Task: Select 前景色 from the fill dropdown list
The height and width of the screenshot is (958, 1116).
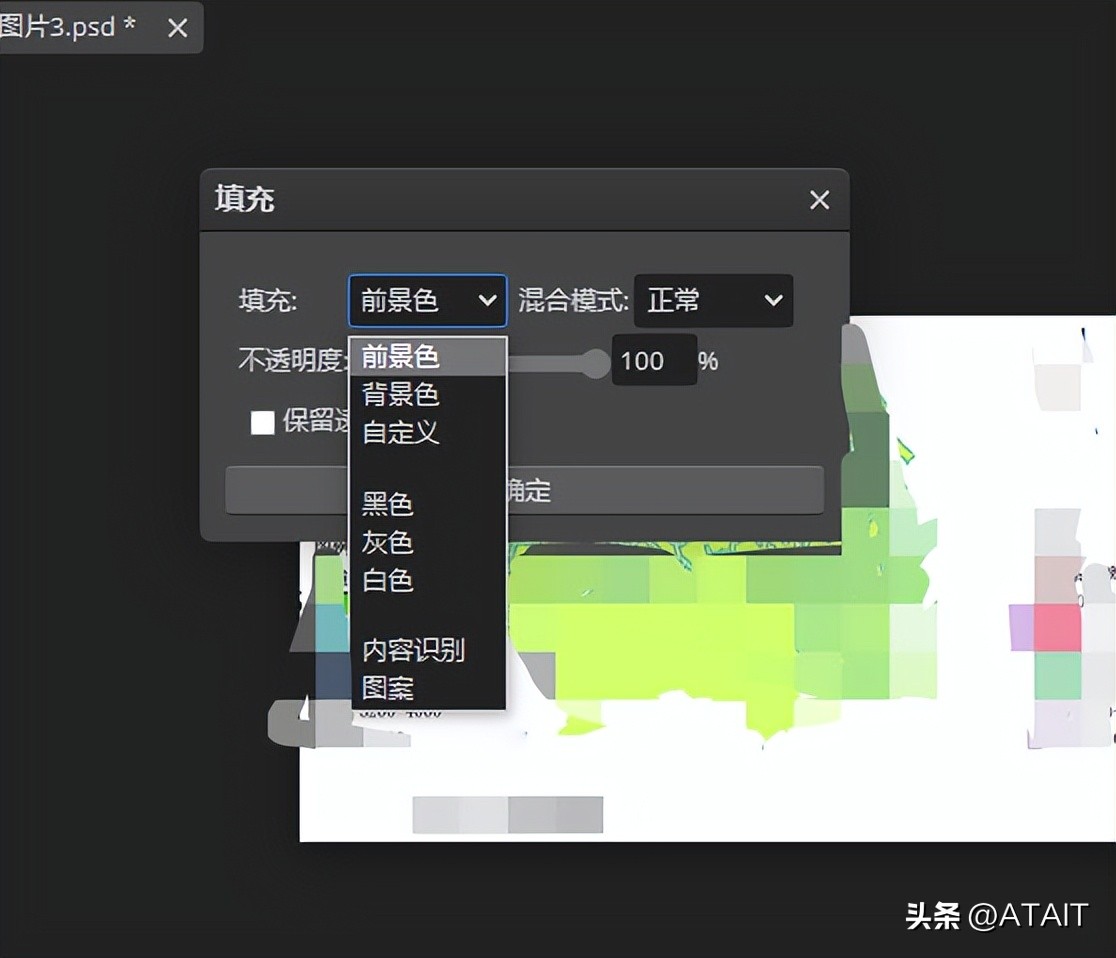Action: [x=399, y=357]
